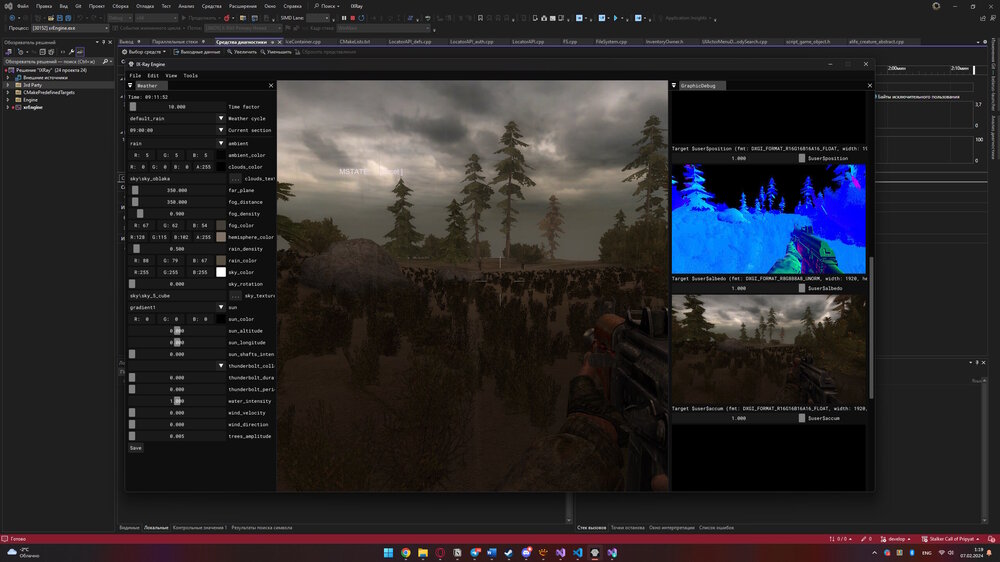The image size is (1000, 562).
Task: Click the Hot Reload flame icon
Action: point(226,18)
